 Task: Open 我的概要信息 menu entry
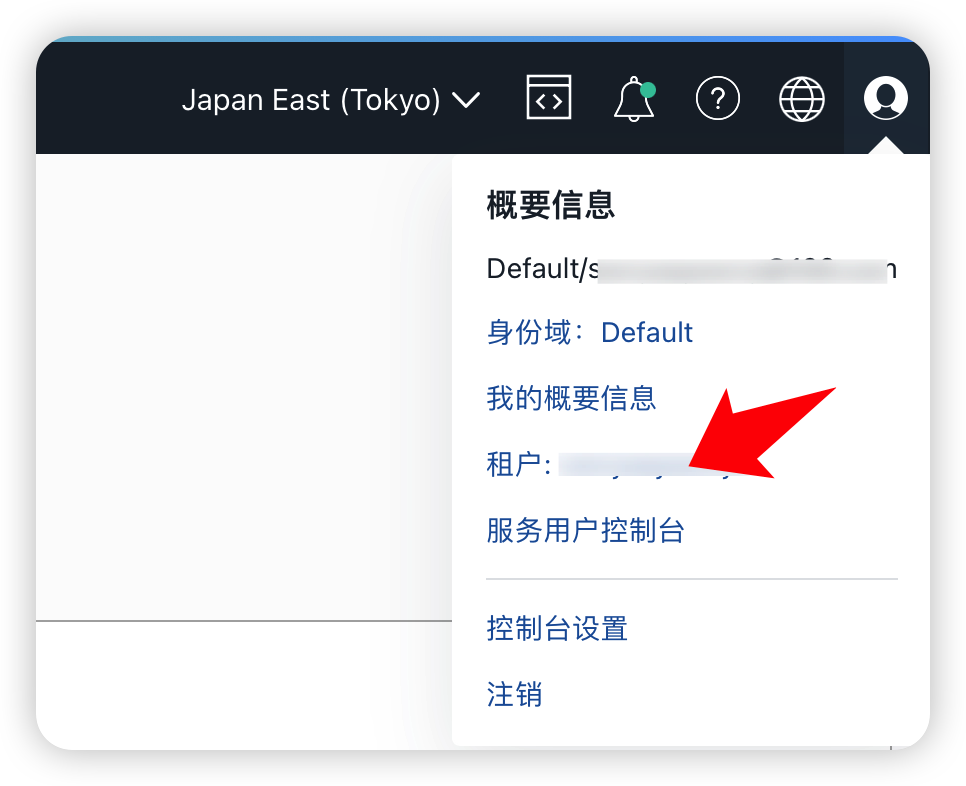tap(571, 398)
